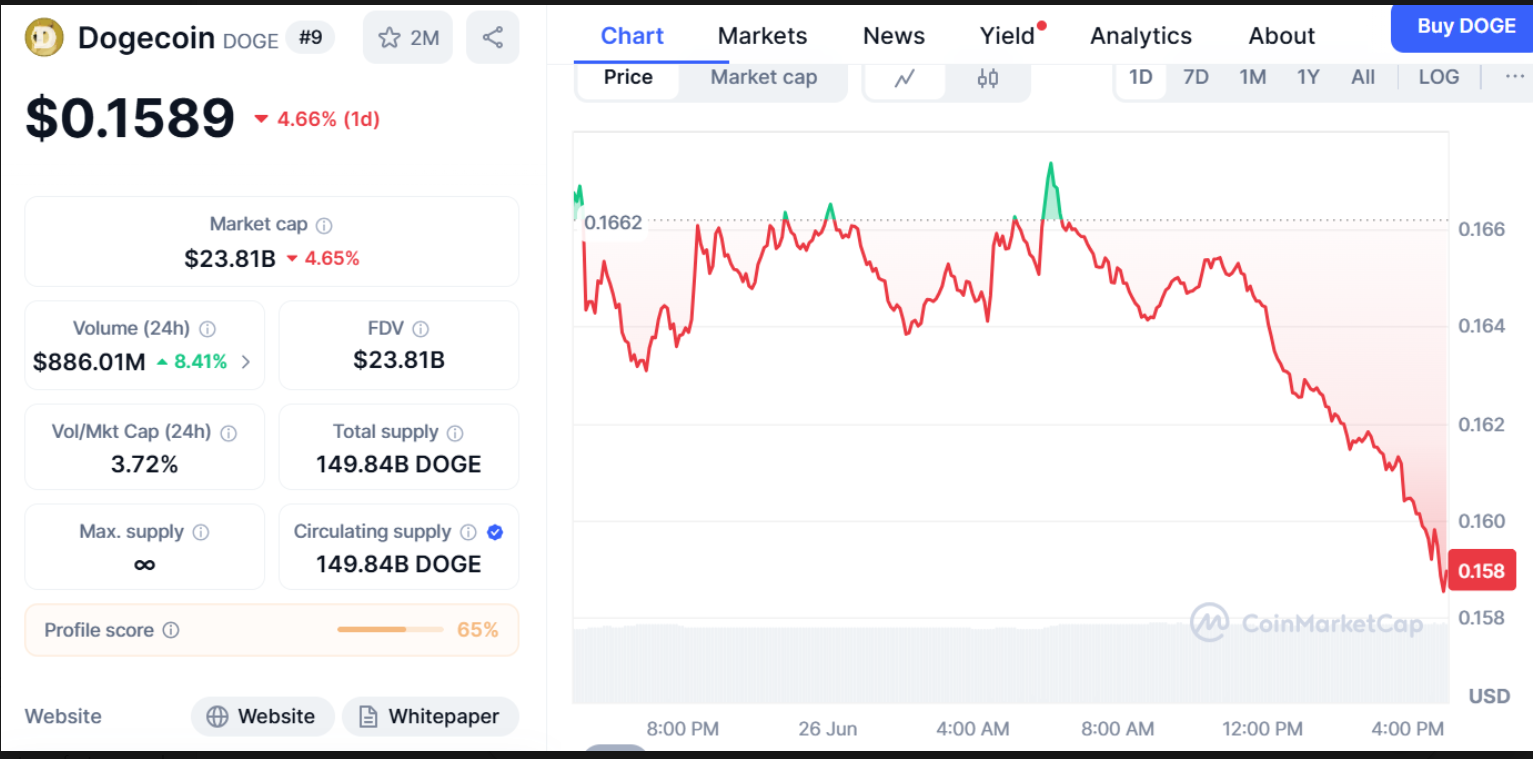Click Circulating supply value 149.84B DOGE
The image size is (1533, 759).
pyautogui.click(x=399, y=564)
